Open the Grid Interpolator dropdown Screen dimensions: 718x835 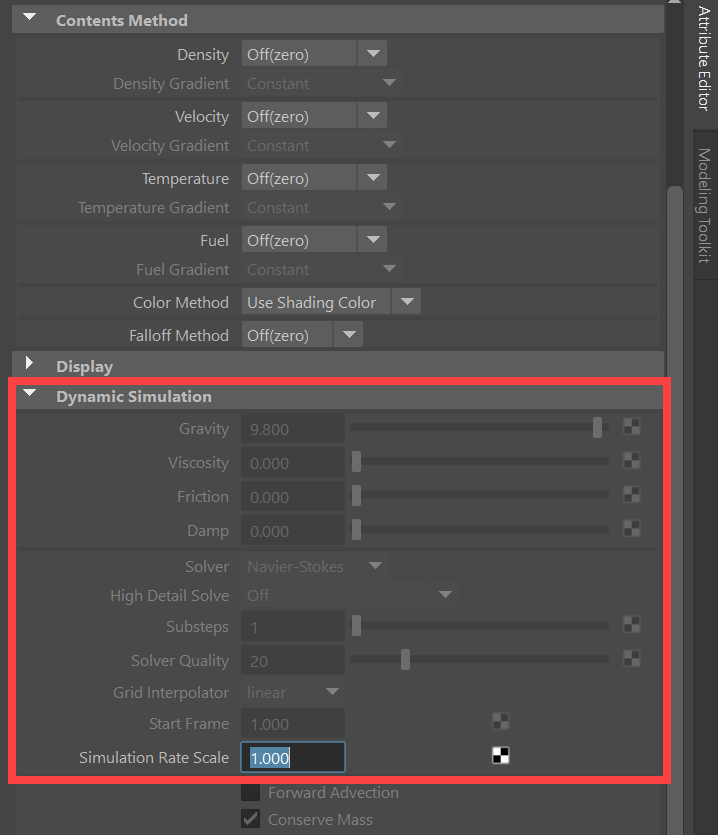coord(293,692)
